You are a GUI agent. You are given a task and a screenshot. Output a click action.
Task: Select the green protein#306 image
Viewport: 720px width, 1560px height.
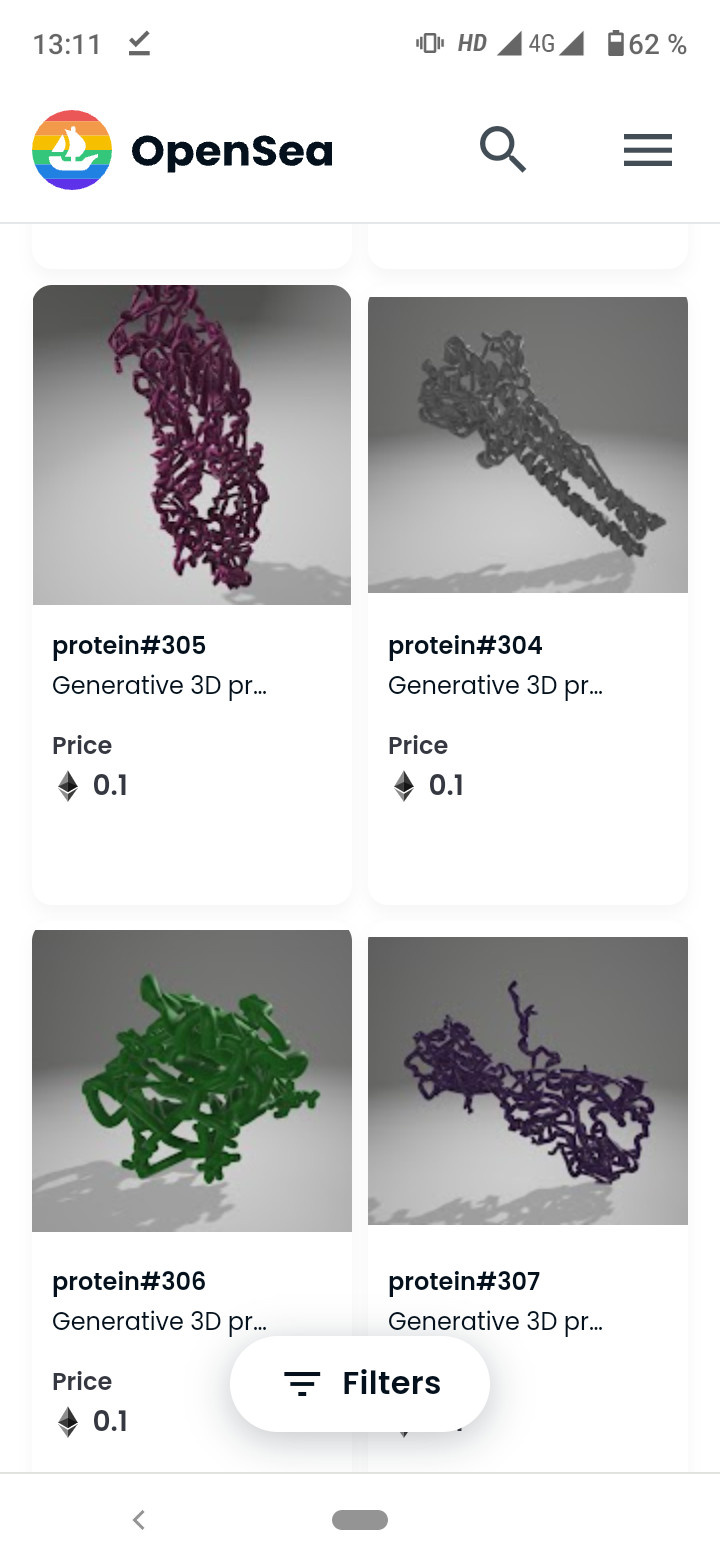[192, 1081]
